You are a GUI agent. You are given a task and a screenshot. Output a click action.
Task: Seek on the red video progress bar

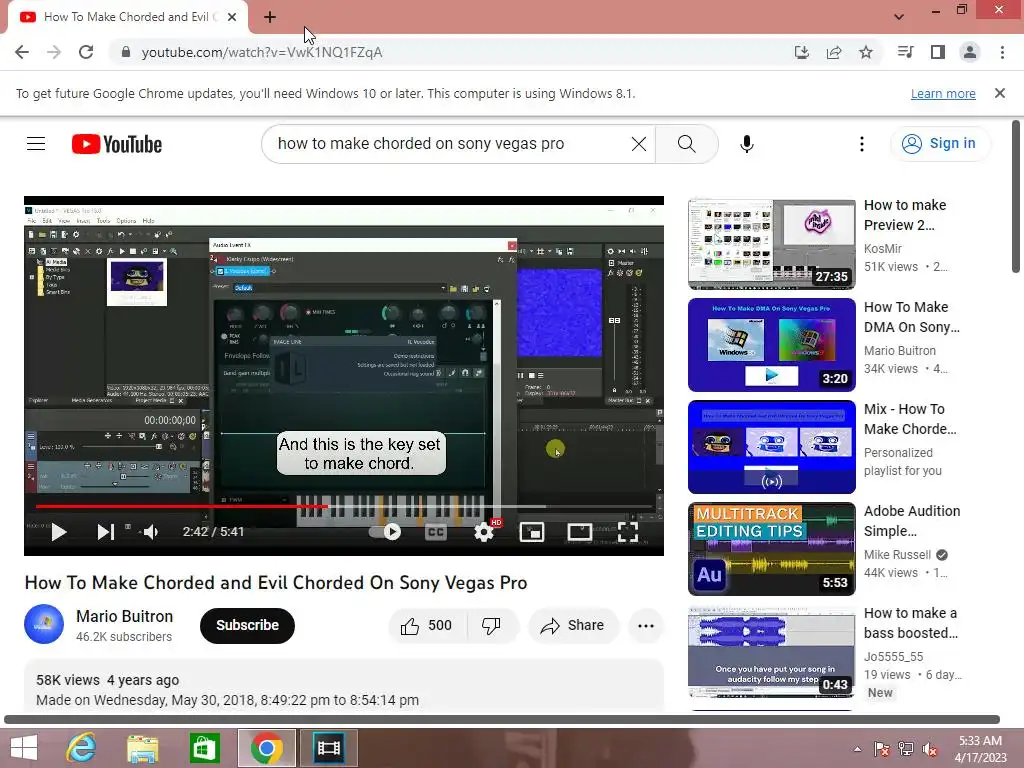[x=345, y=506]
